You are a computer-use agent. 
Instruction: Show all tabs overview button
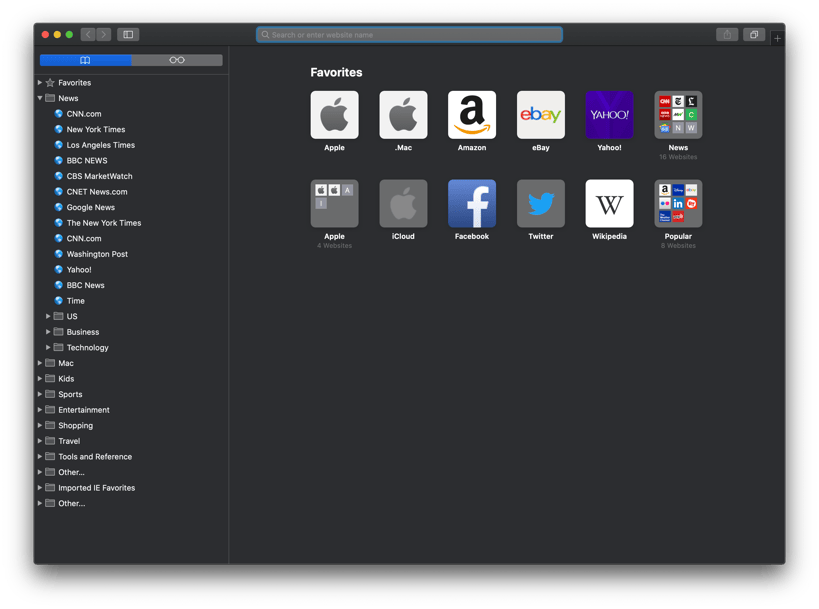click(x=754, y=34)
